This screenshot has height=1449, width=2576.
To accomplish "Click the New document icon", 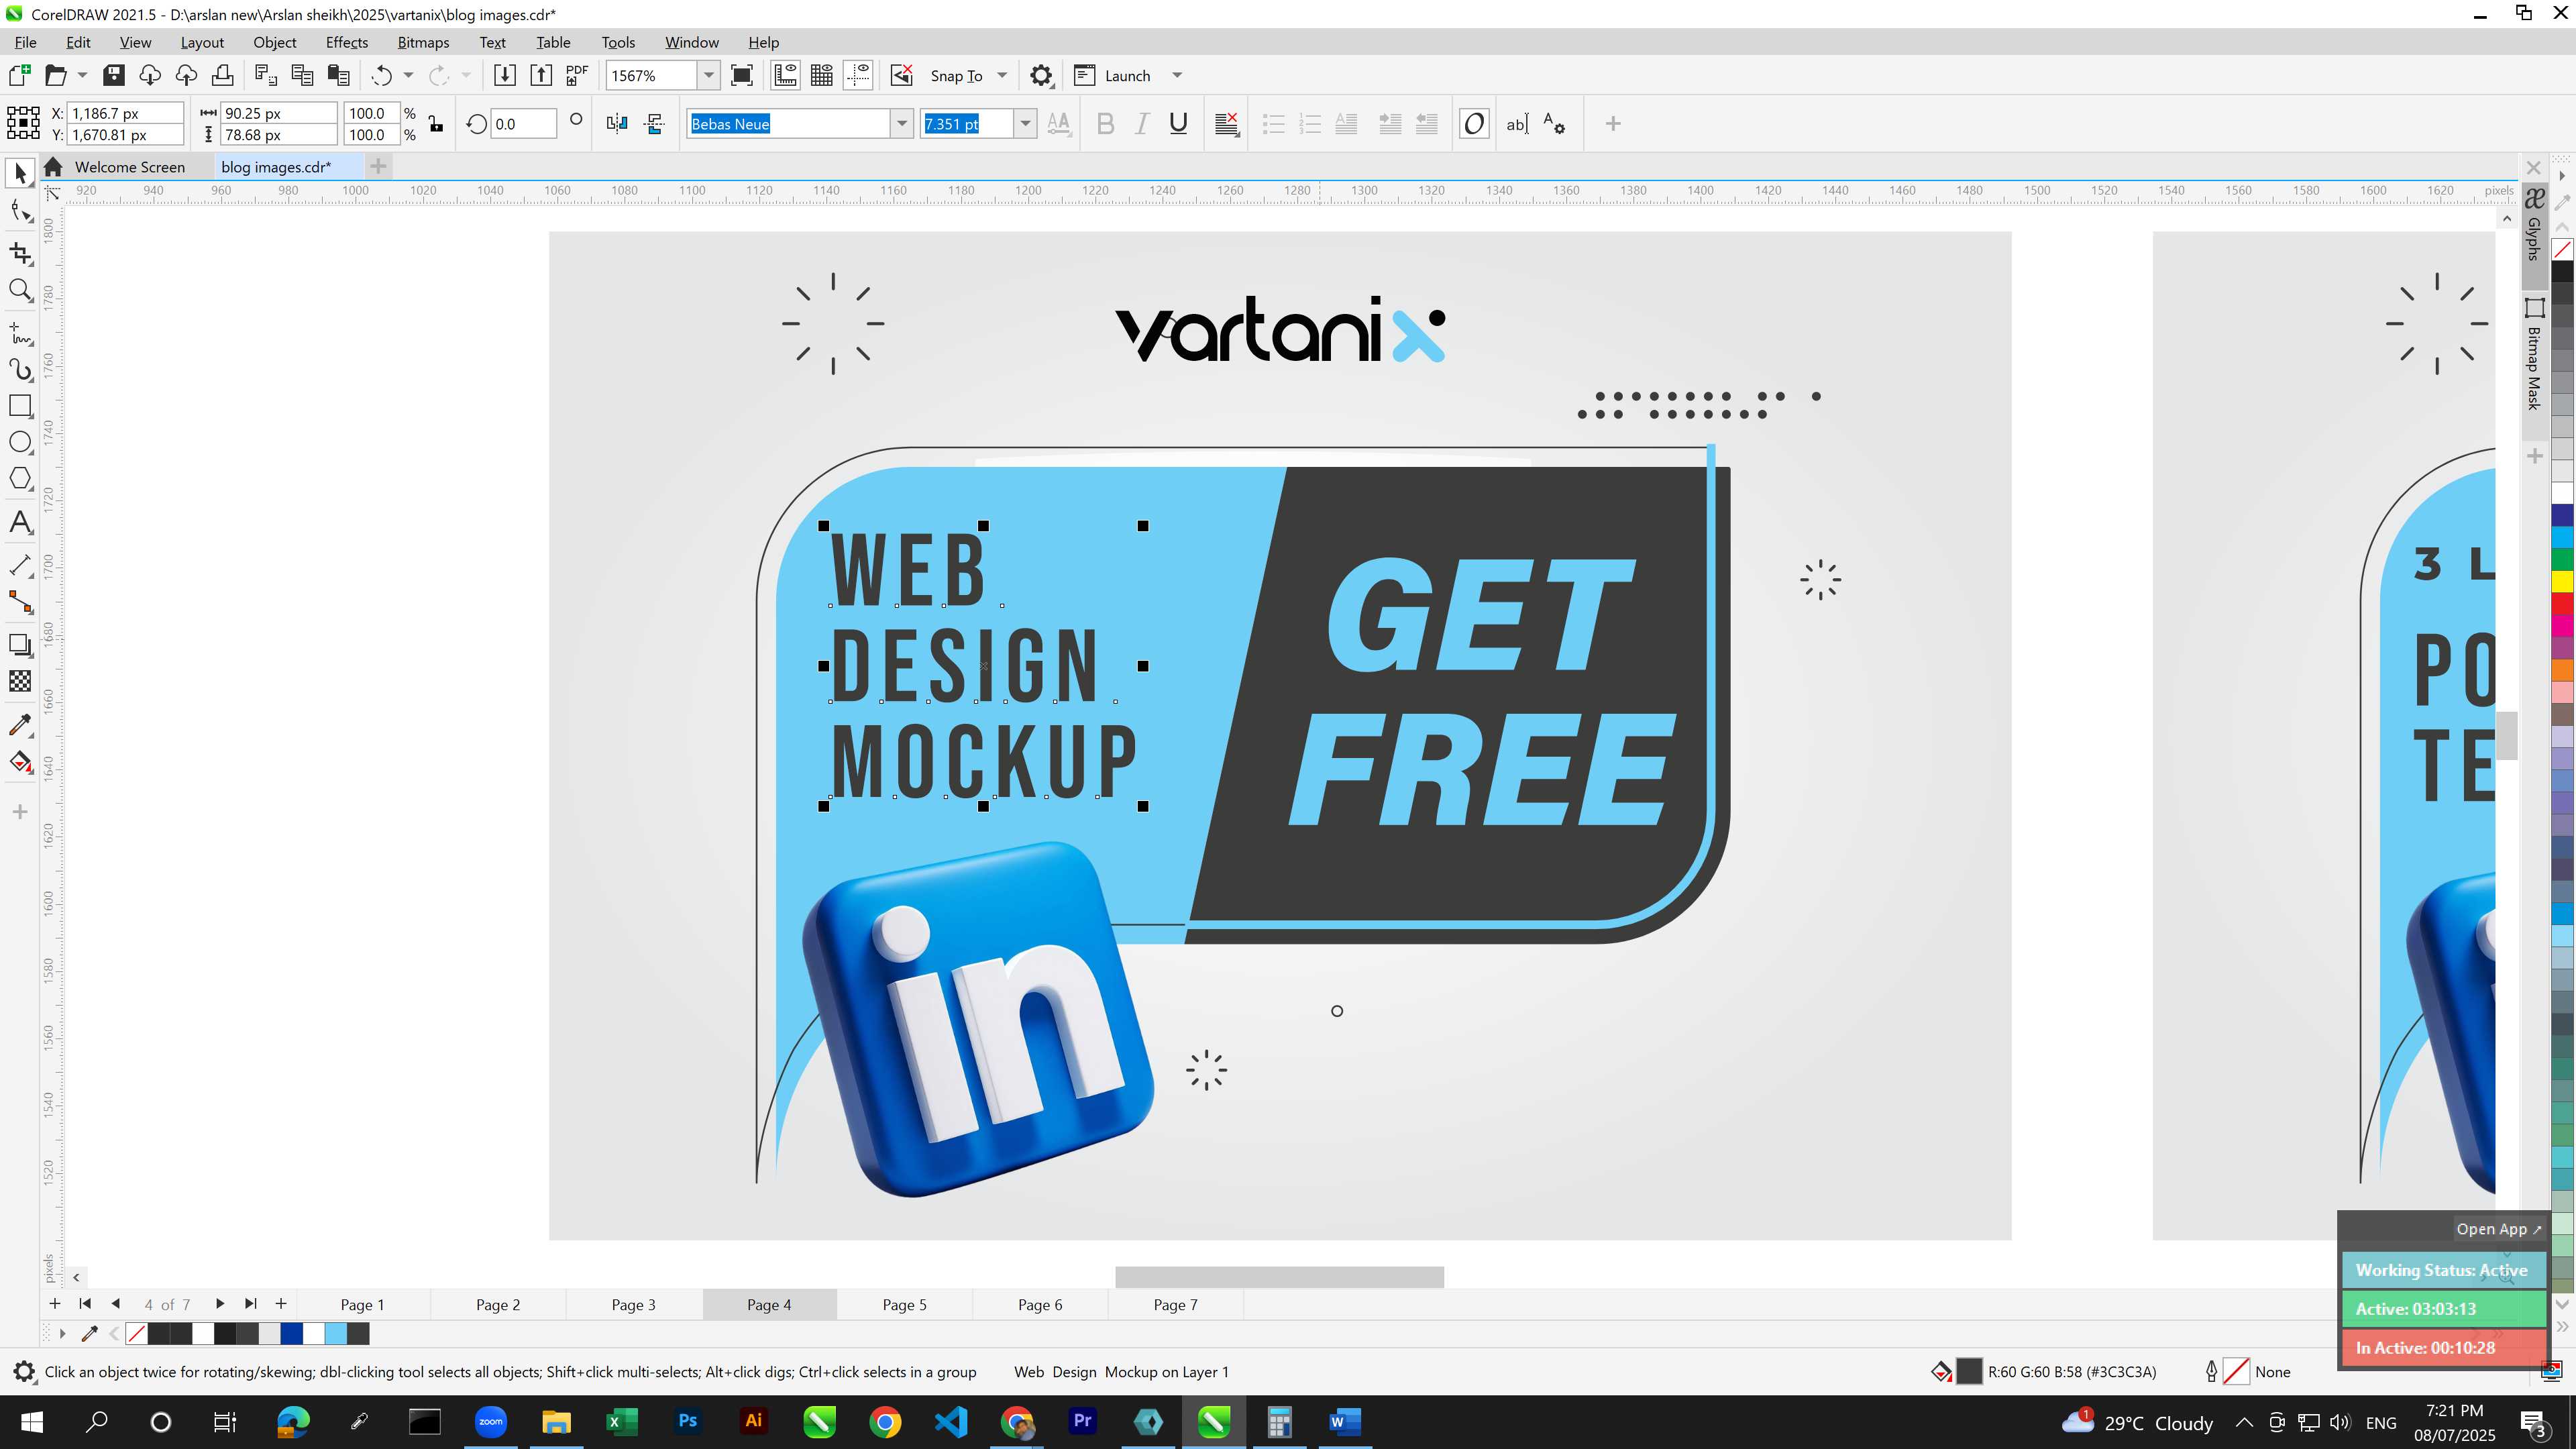I will pyautogui.click(x=19, y=75).
